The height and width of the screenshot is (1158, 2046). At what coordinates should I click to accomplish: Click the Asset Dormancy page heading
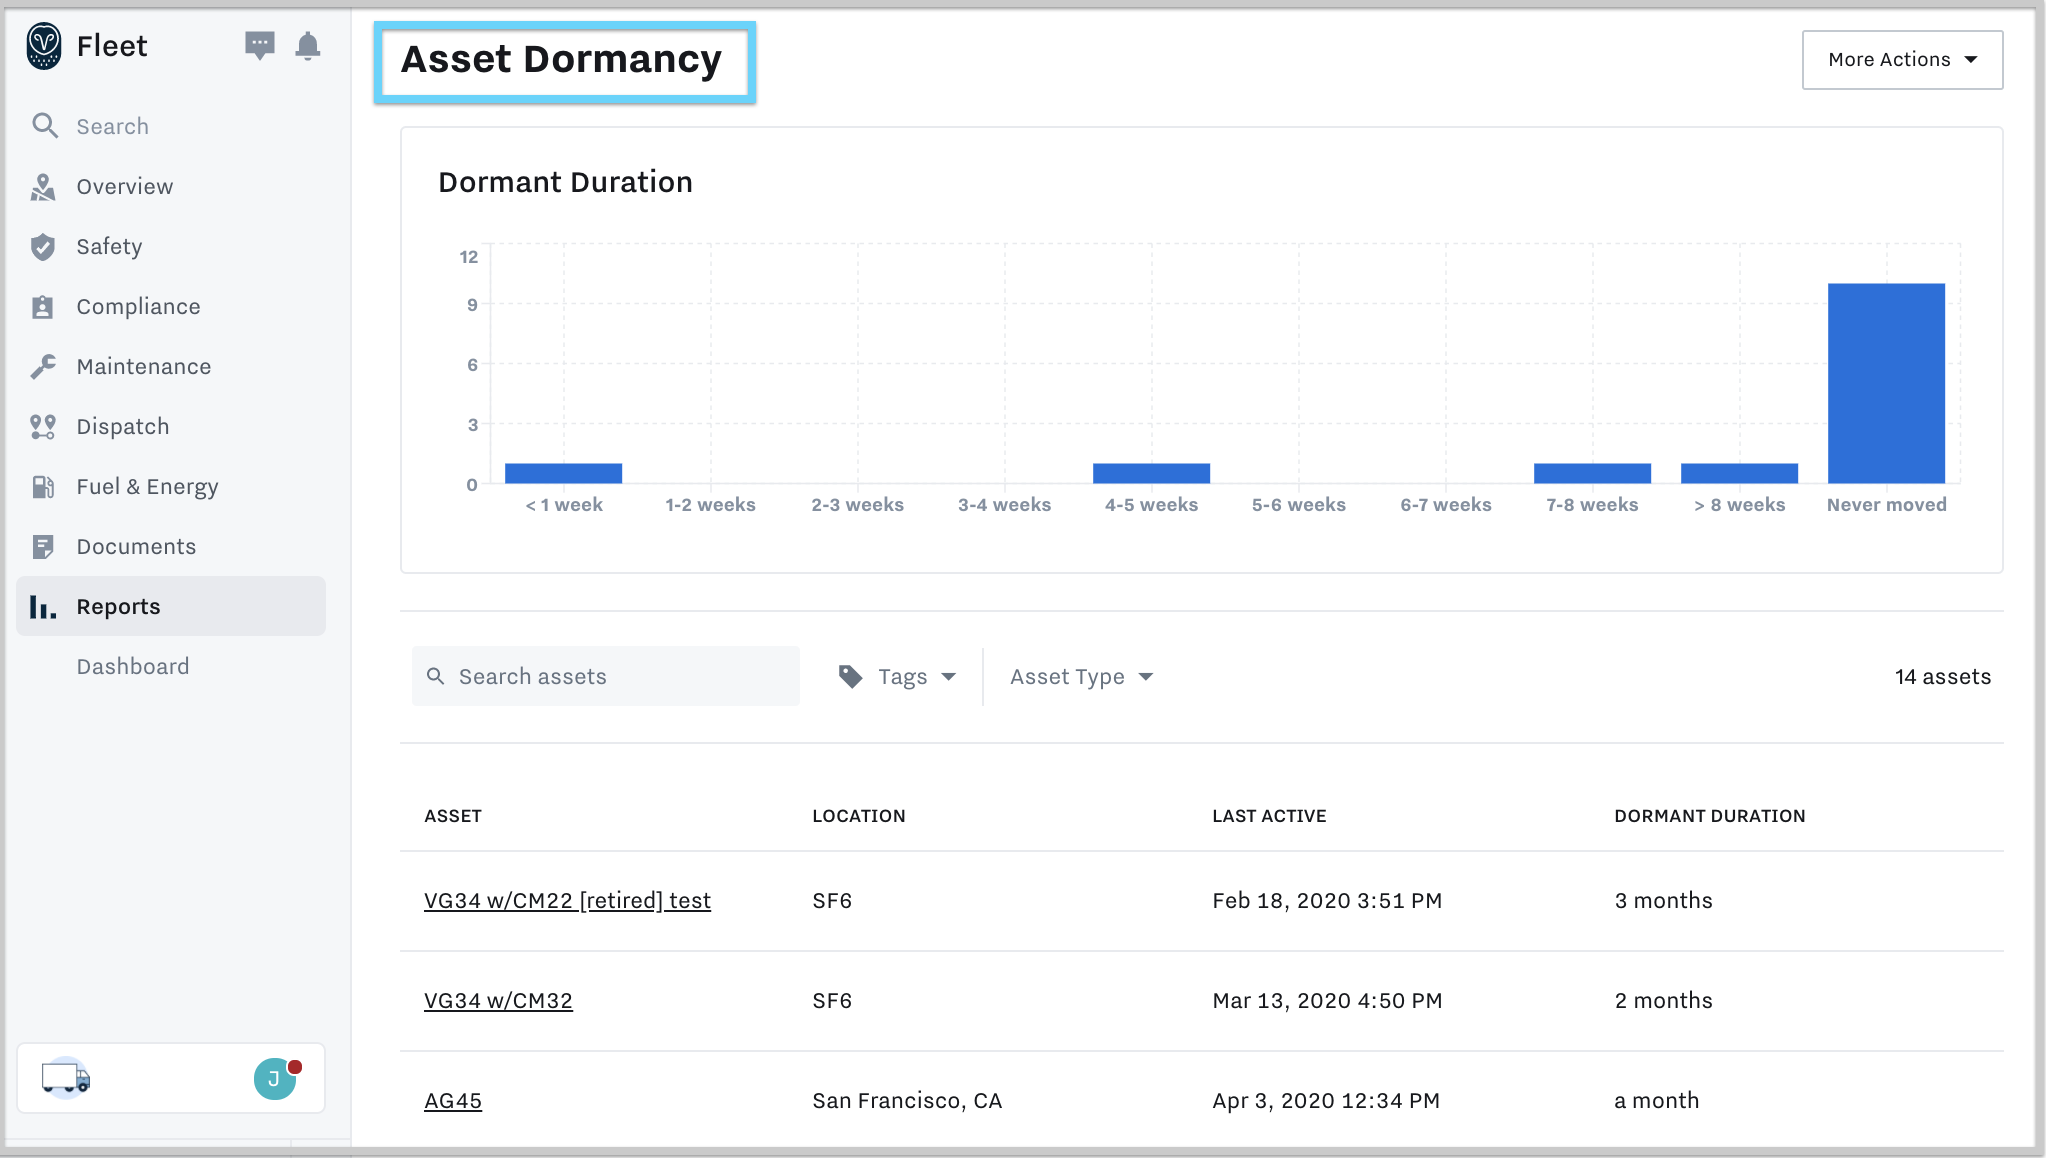[x=561, y=60]
